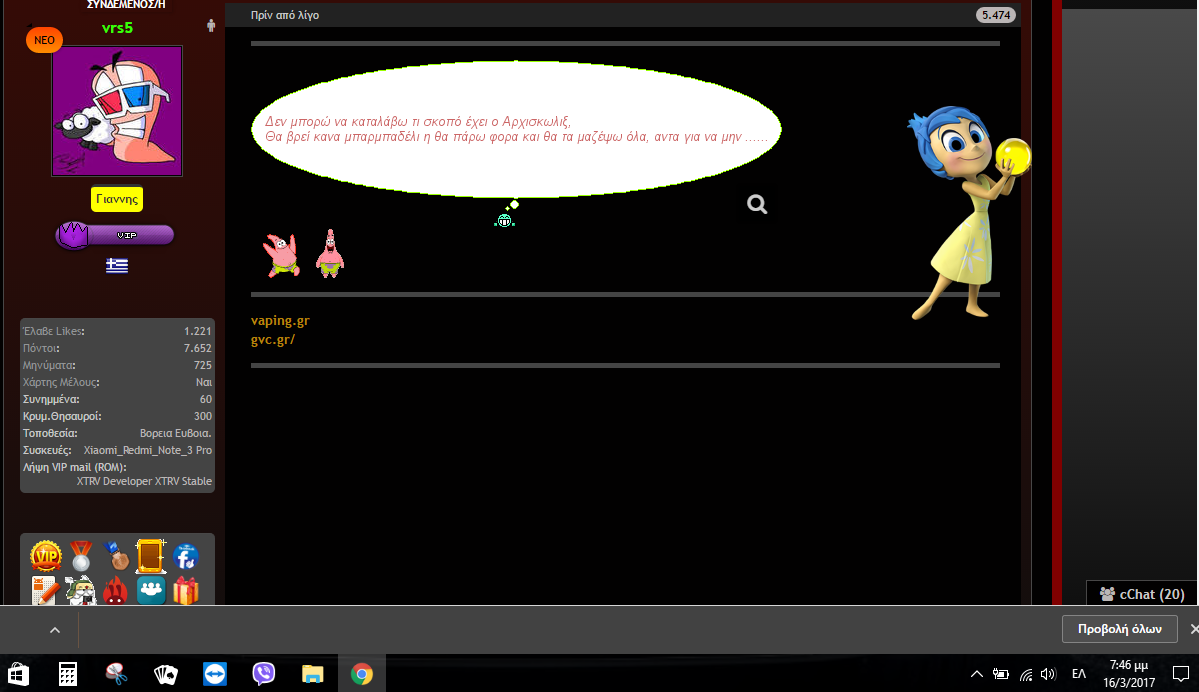This screenshot has height=692, width=1199.
Task: Open the vaping.gr link
Action: pos(280,321)
